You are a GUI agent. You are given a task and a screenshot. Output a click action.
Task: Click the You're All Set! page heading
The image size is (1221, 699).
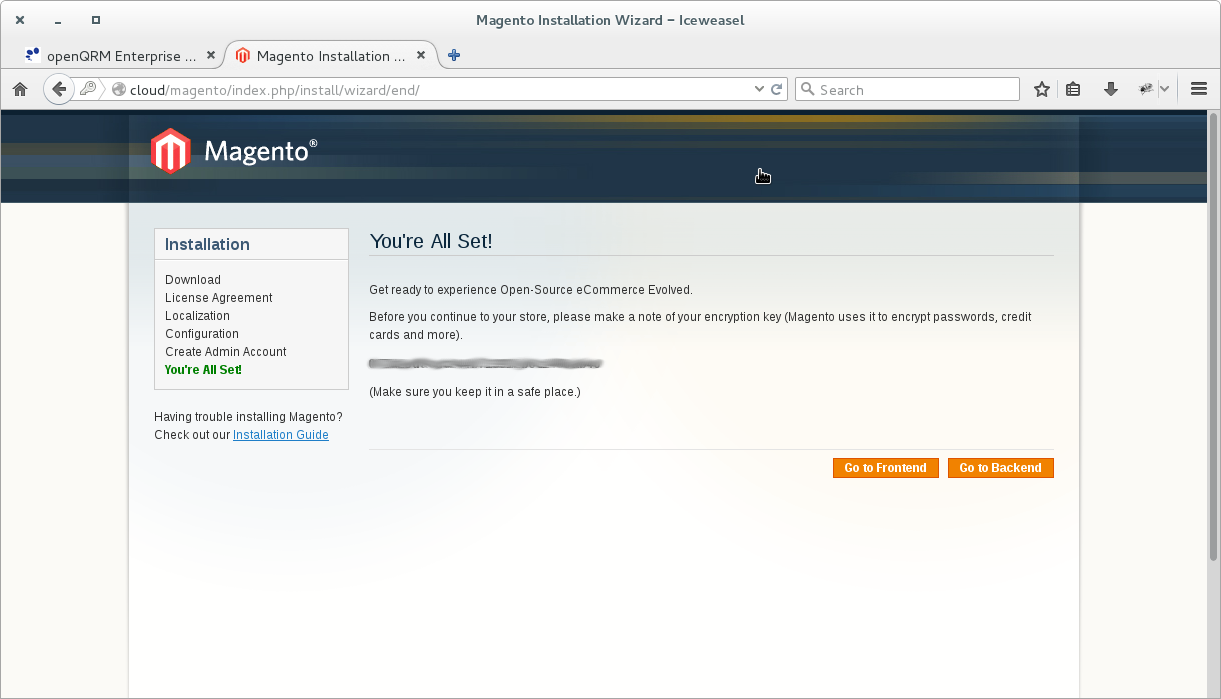click(431, 241)
